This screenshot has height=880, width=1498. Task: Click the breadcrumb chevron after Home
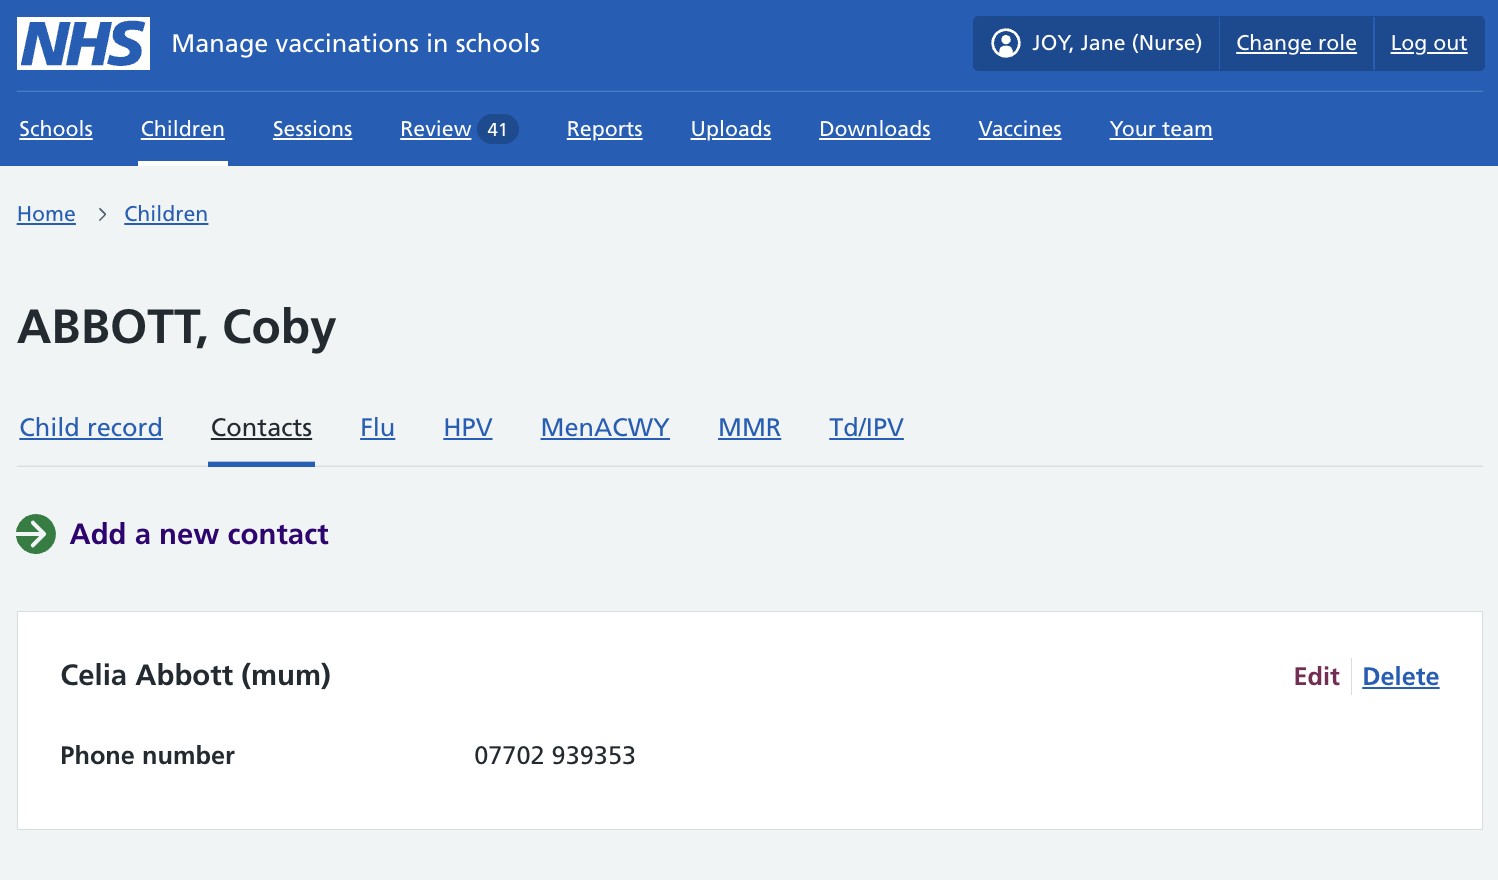102,214
